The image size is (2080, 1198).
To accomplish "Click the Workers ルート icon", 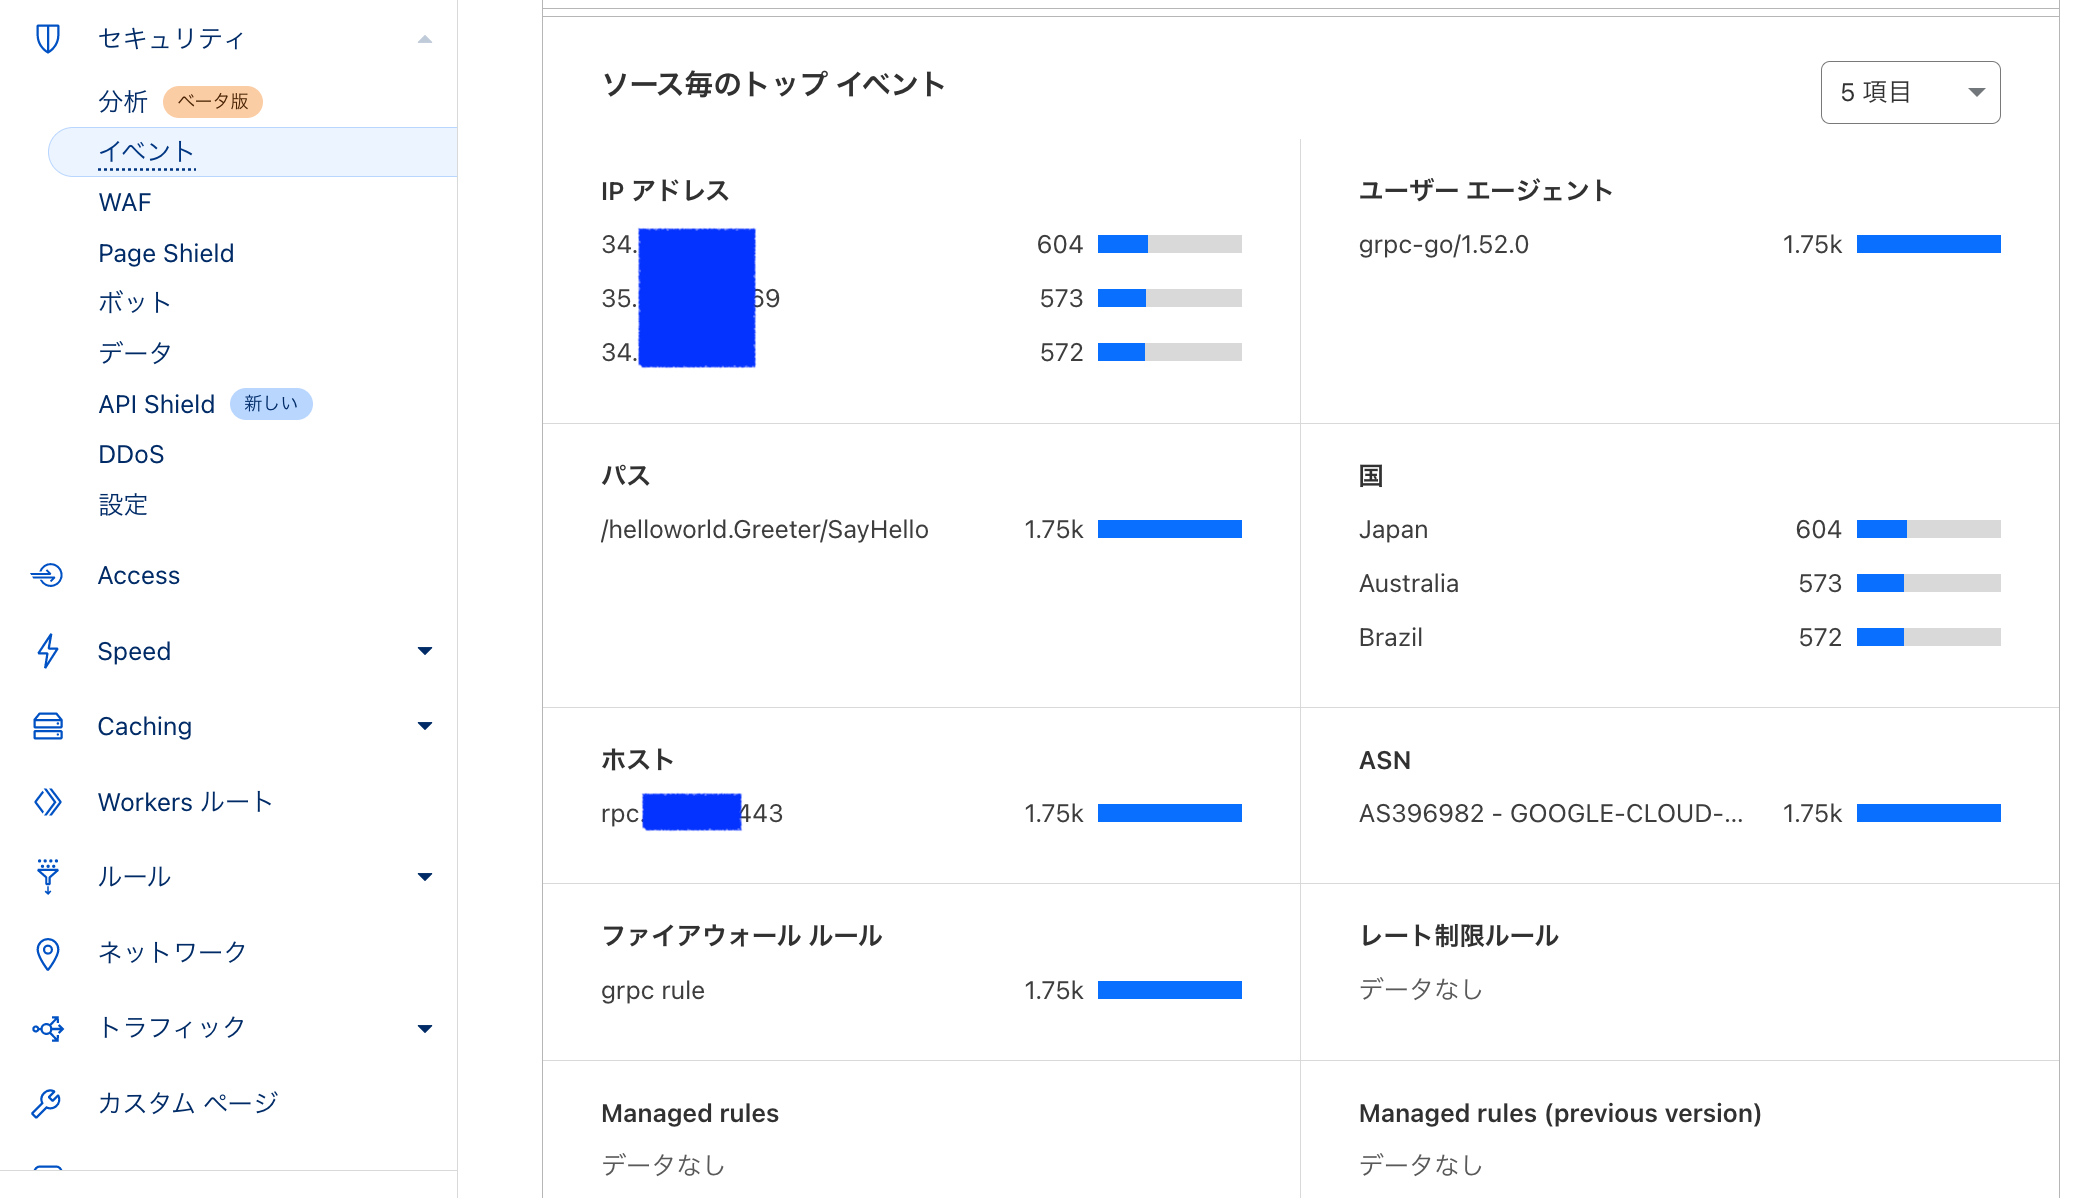I will 47,801.
